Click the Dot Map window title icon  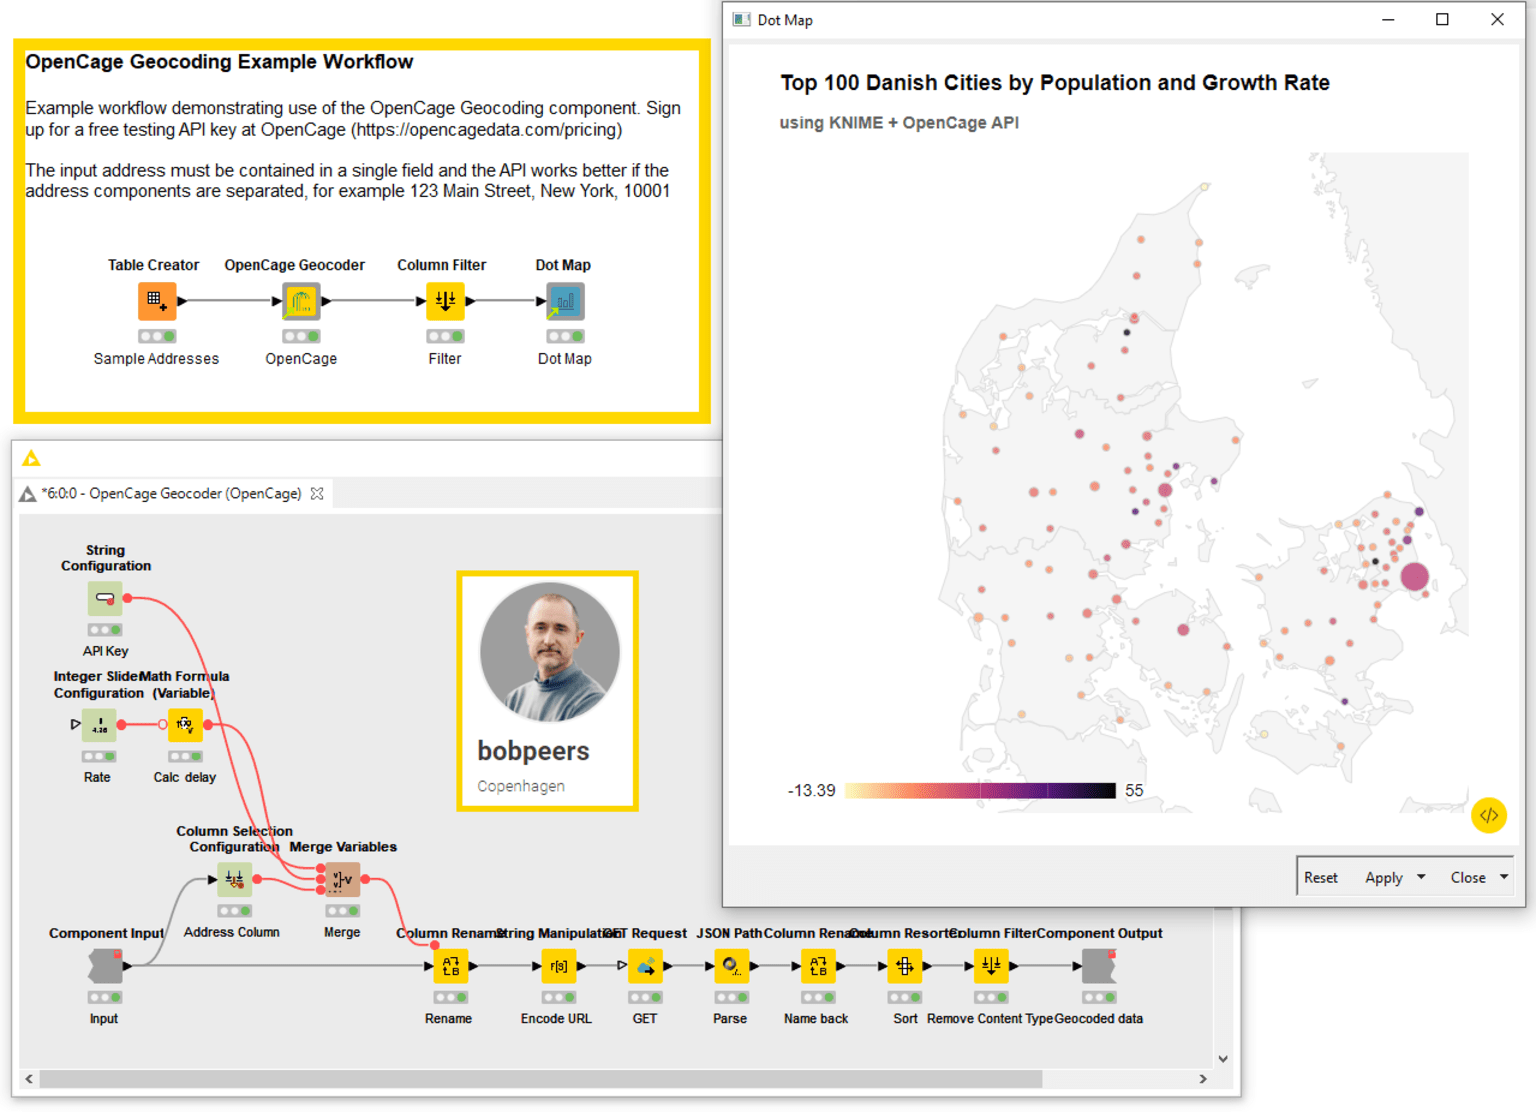(x=742, y=20)
